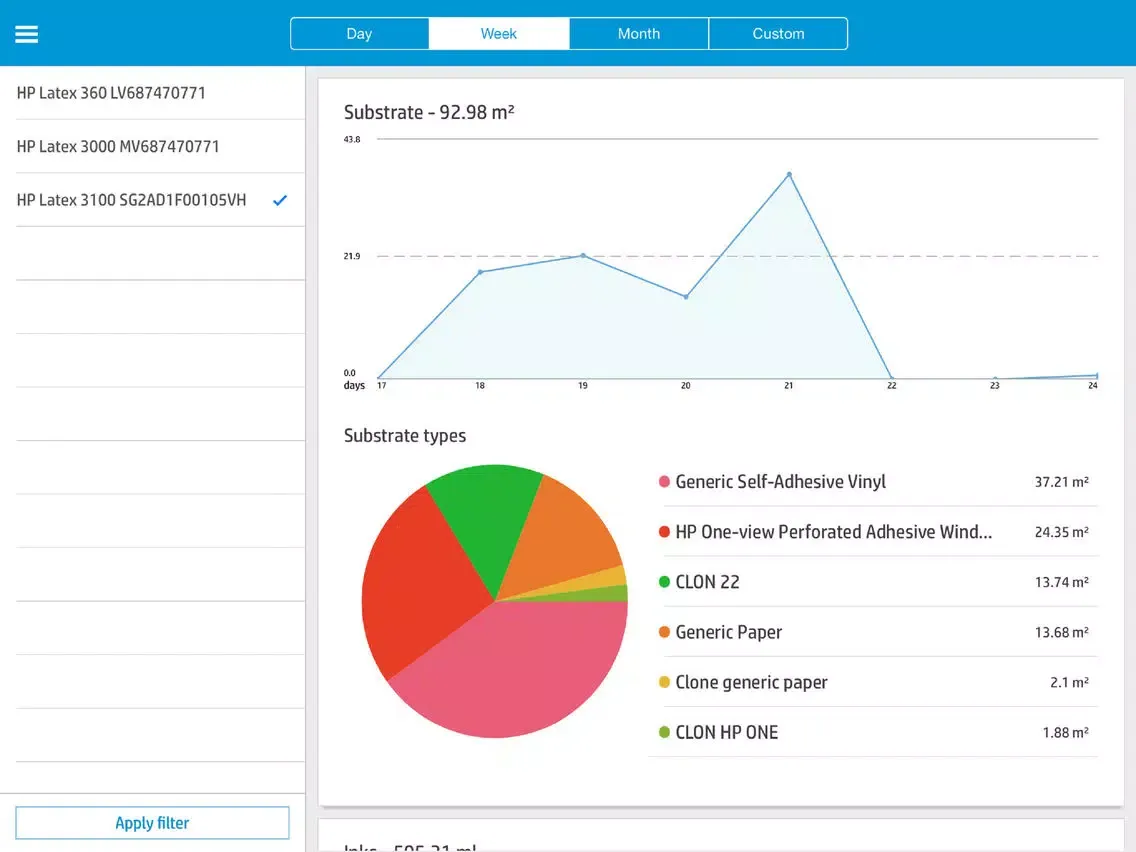Screen dimensions: 1136x852
Task: Open the Generic Paper substrate row
Action: tap(872, 632)
